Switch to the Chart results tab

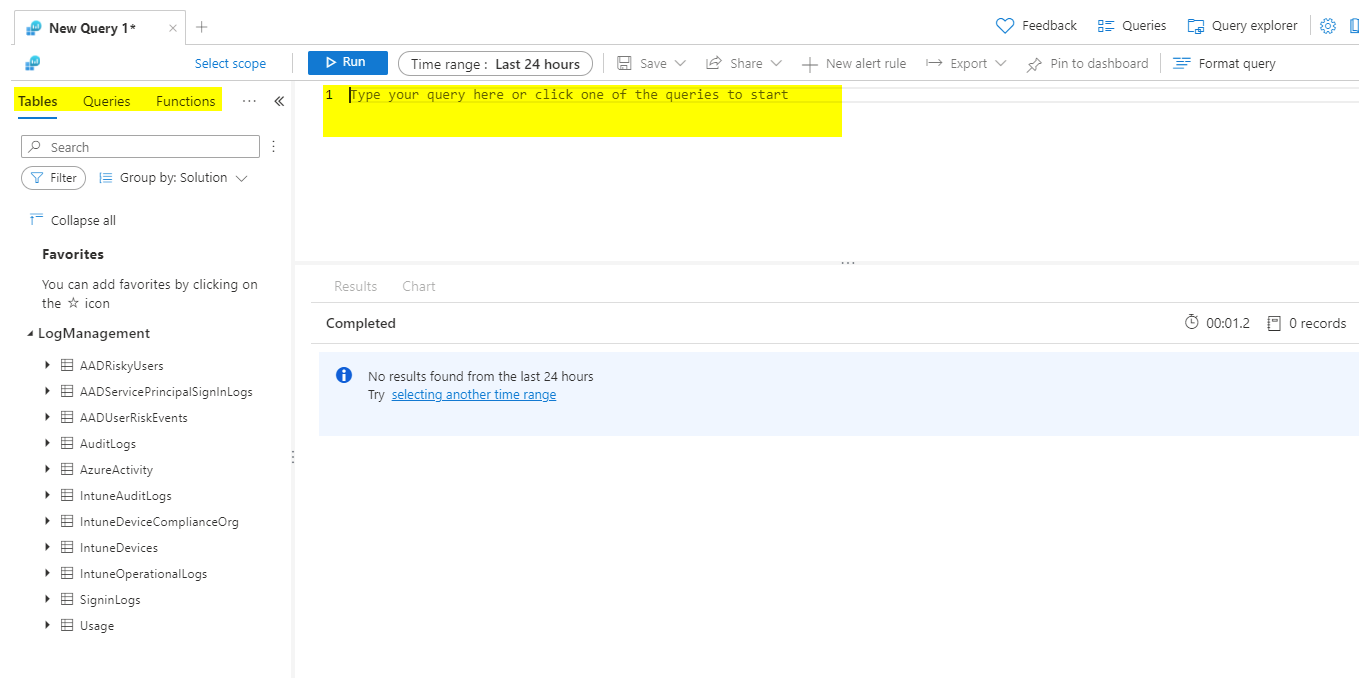418,286
